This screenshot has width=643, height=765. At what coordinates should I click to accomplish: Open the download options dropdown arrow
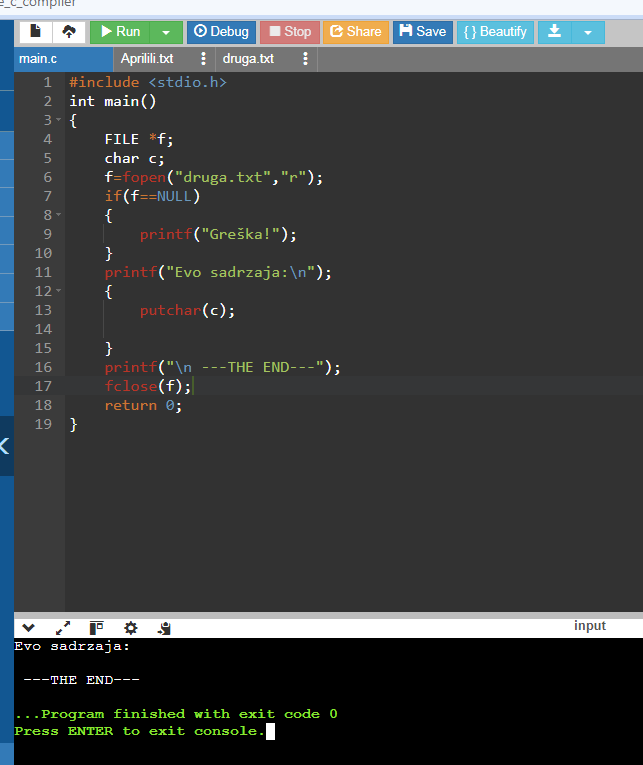[588, 32]
